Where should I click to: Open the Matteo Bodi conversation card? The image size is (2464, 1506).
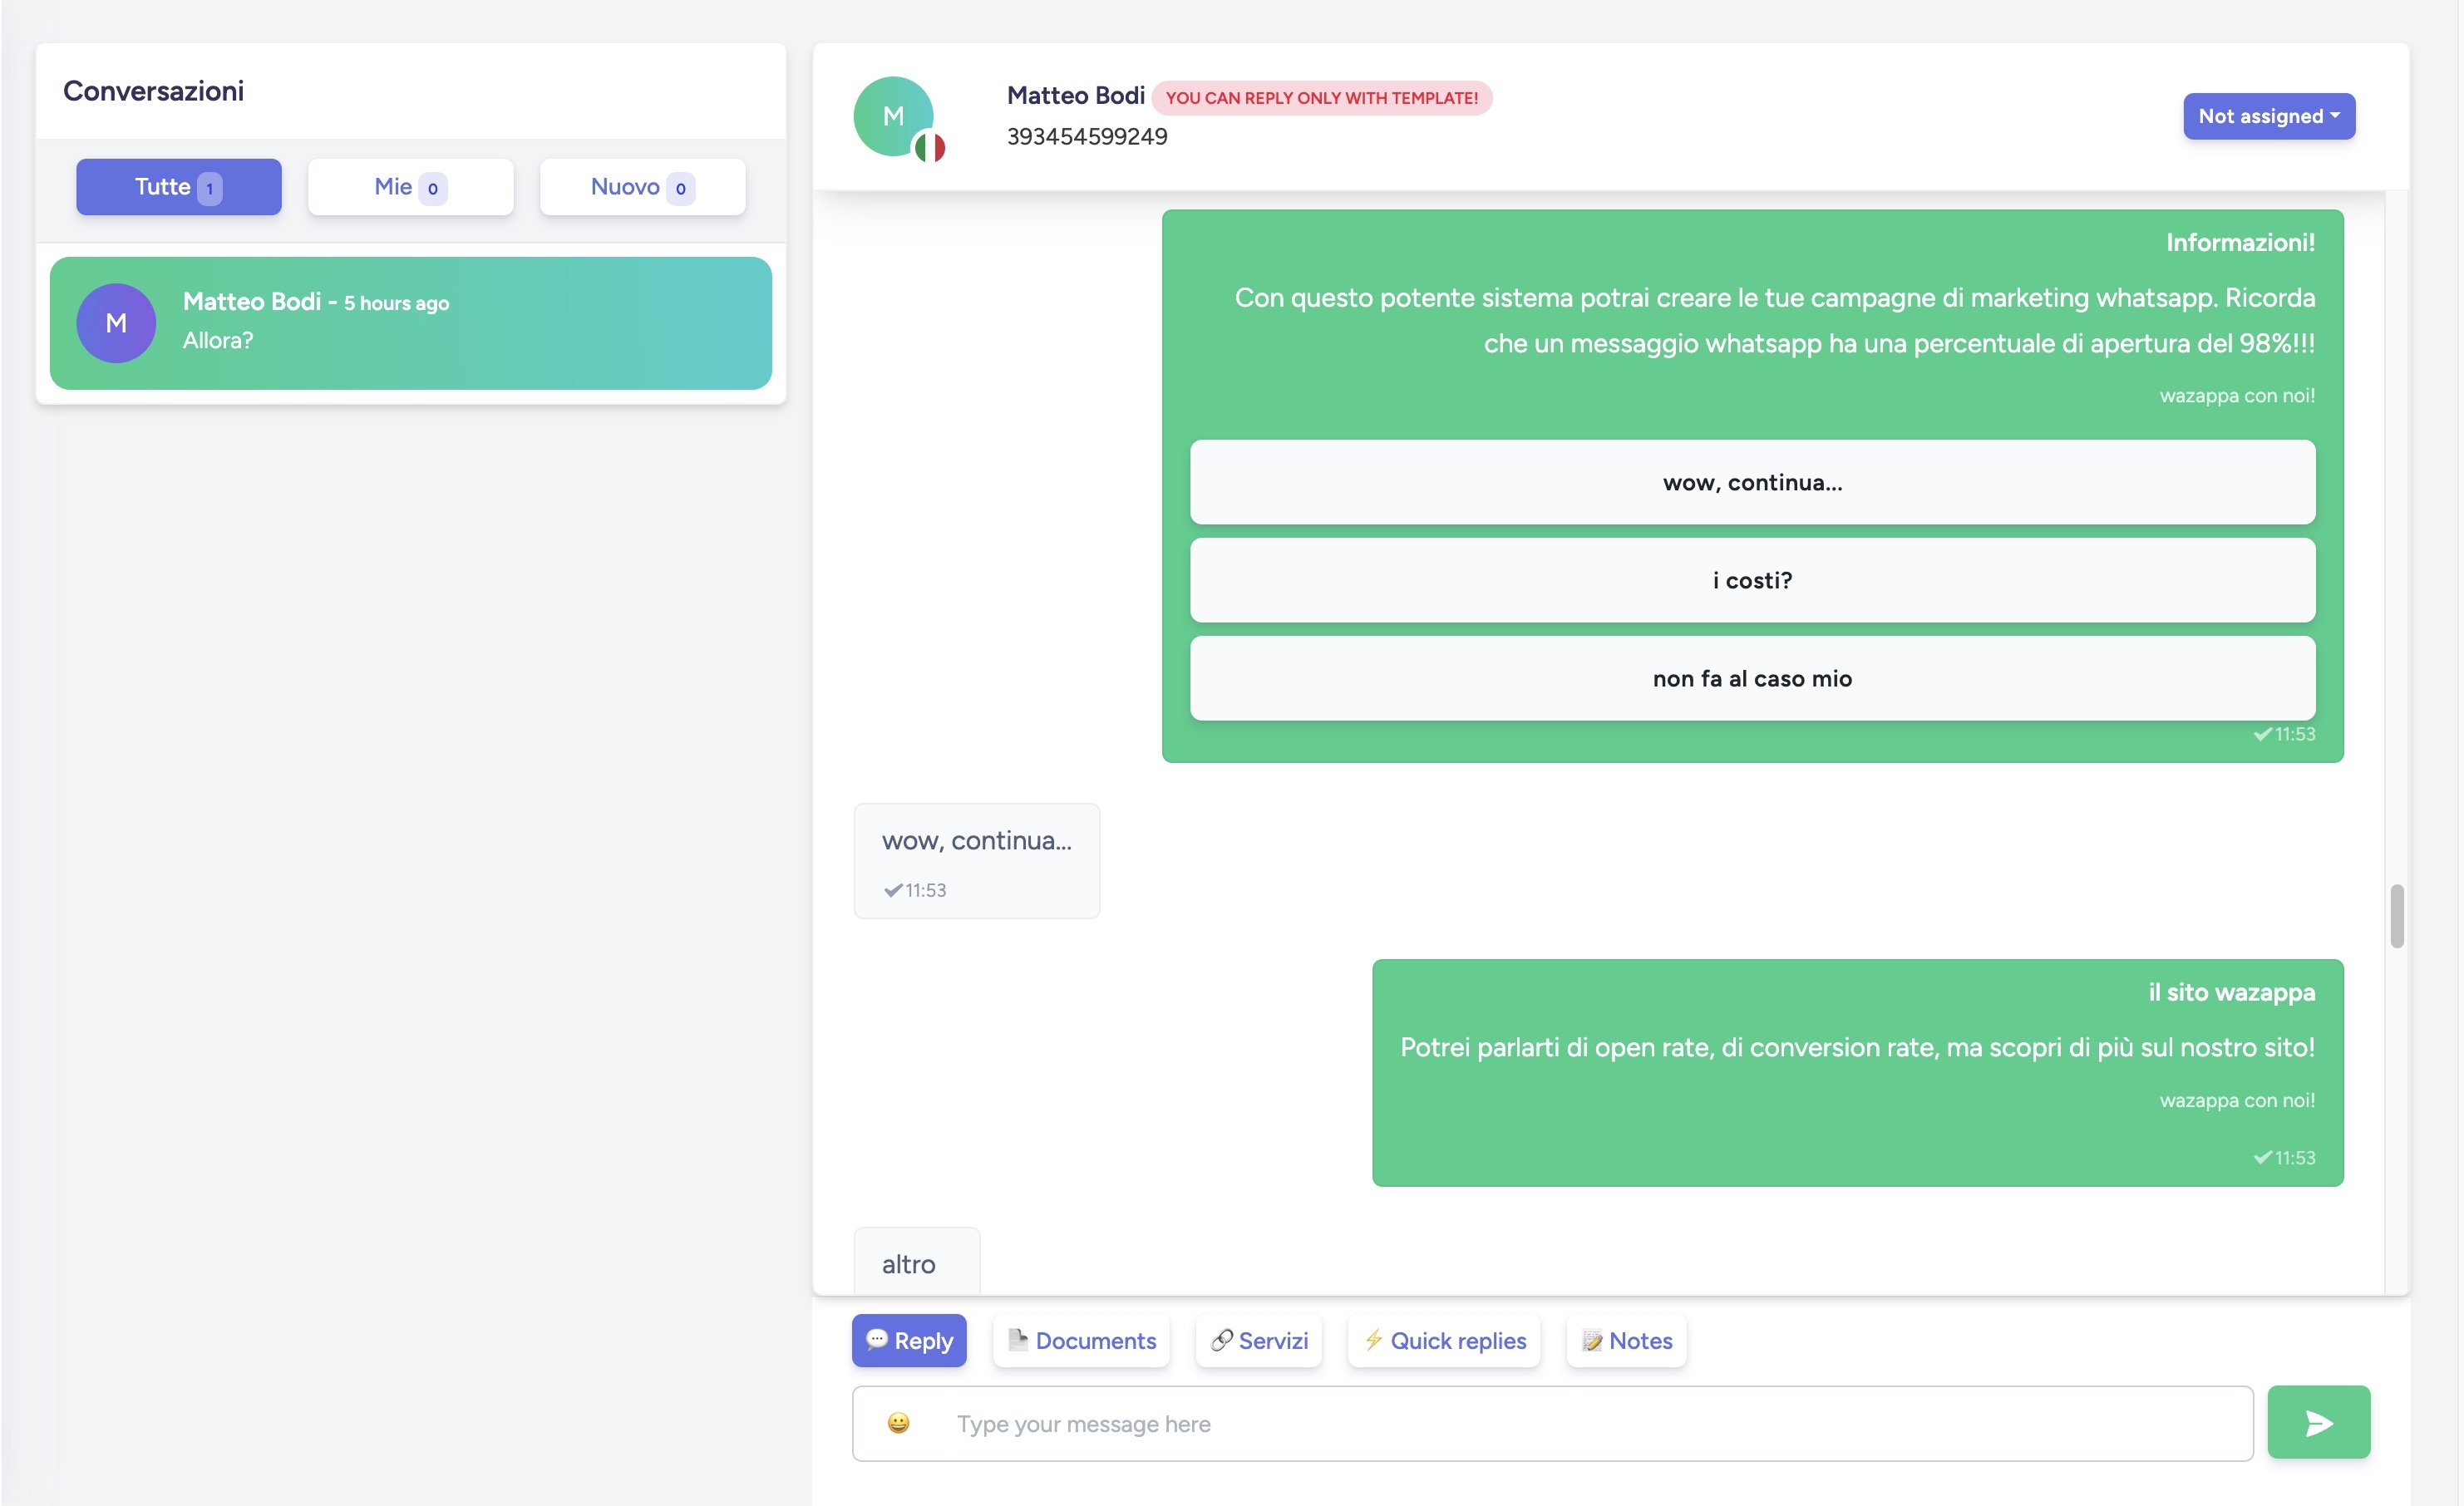[410, 323]
